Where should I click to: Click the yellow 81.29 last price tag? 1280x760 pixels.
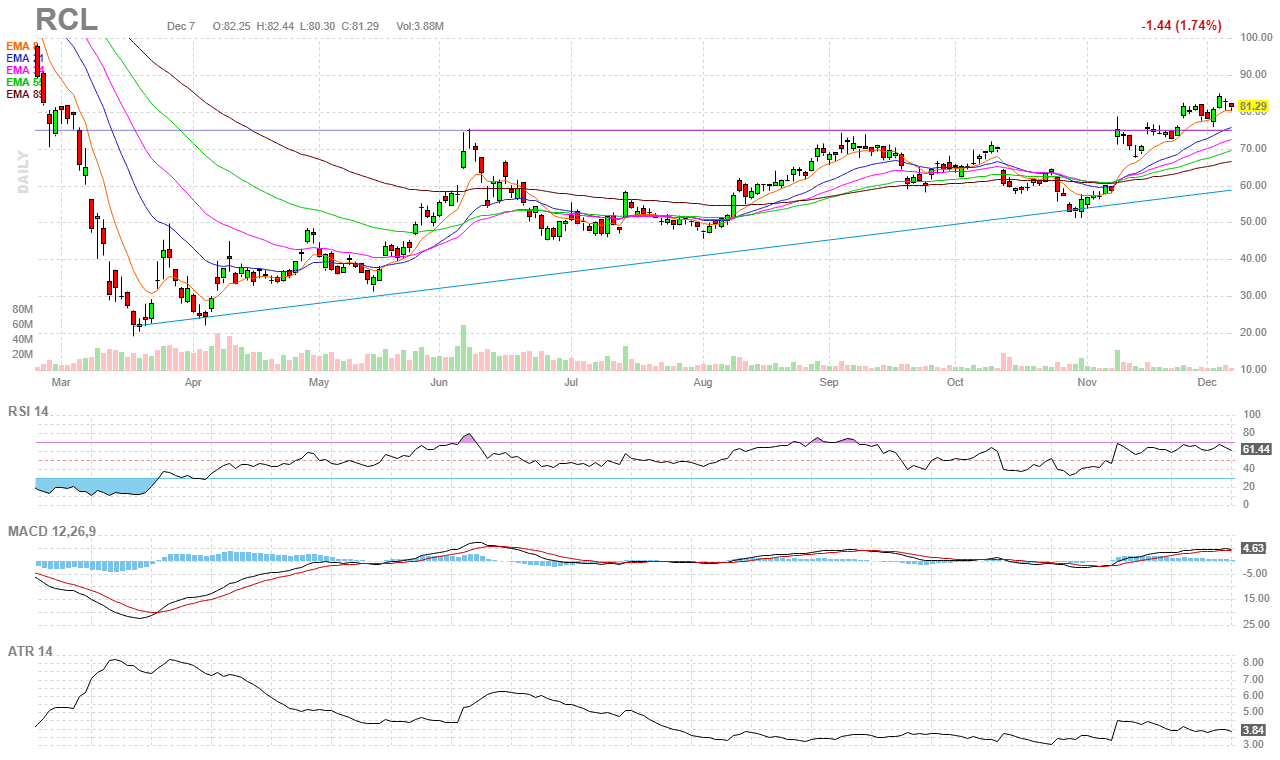coord(1254,106)
